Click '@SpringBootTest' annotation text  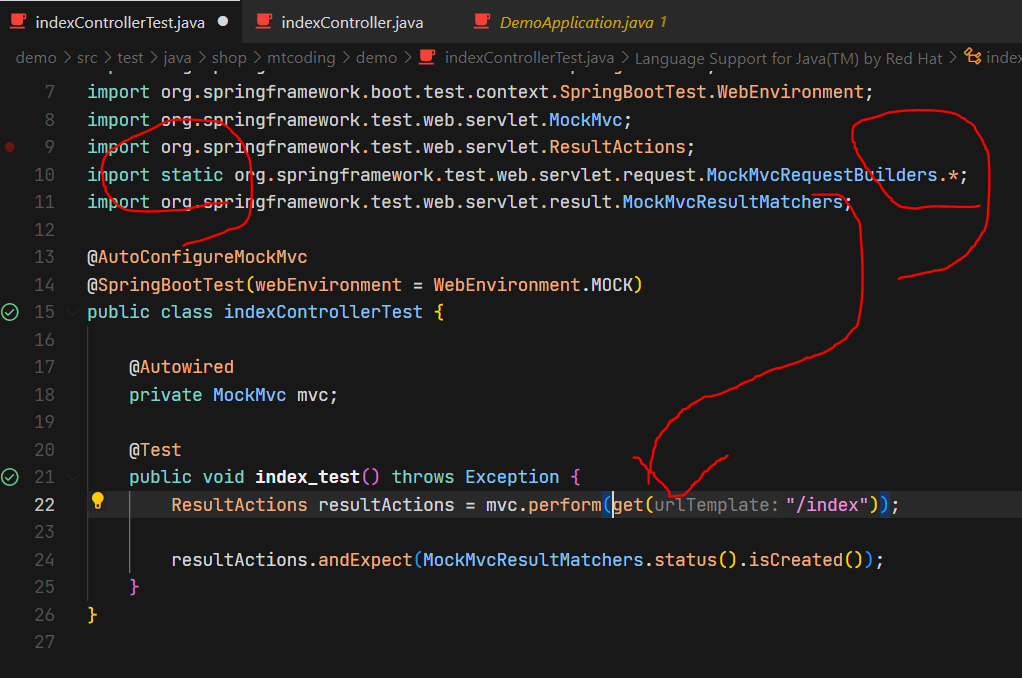coord(166,285)
